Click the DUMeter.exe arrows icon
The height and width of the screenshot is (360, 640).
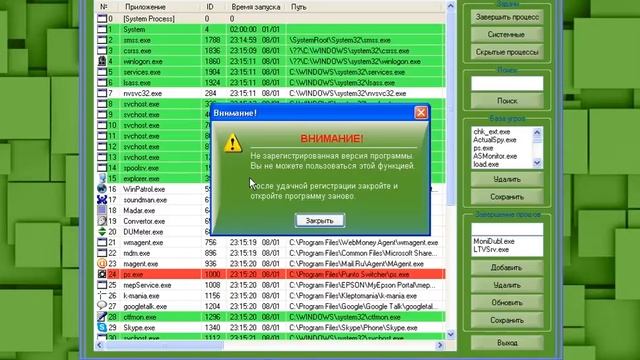click(x=102, y=231)
